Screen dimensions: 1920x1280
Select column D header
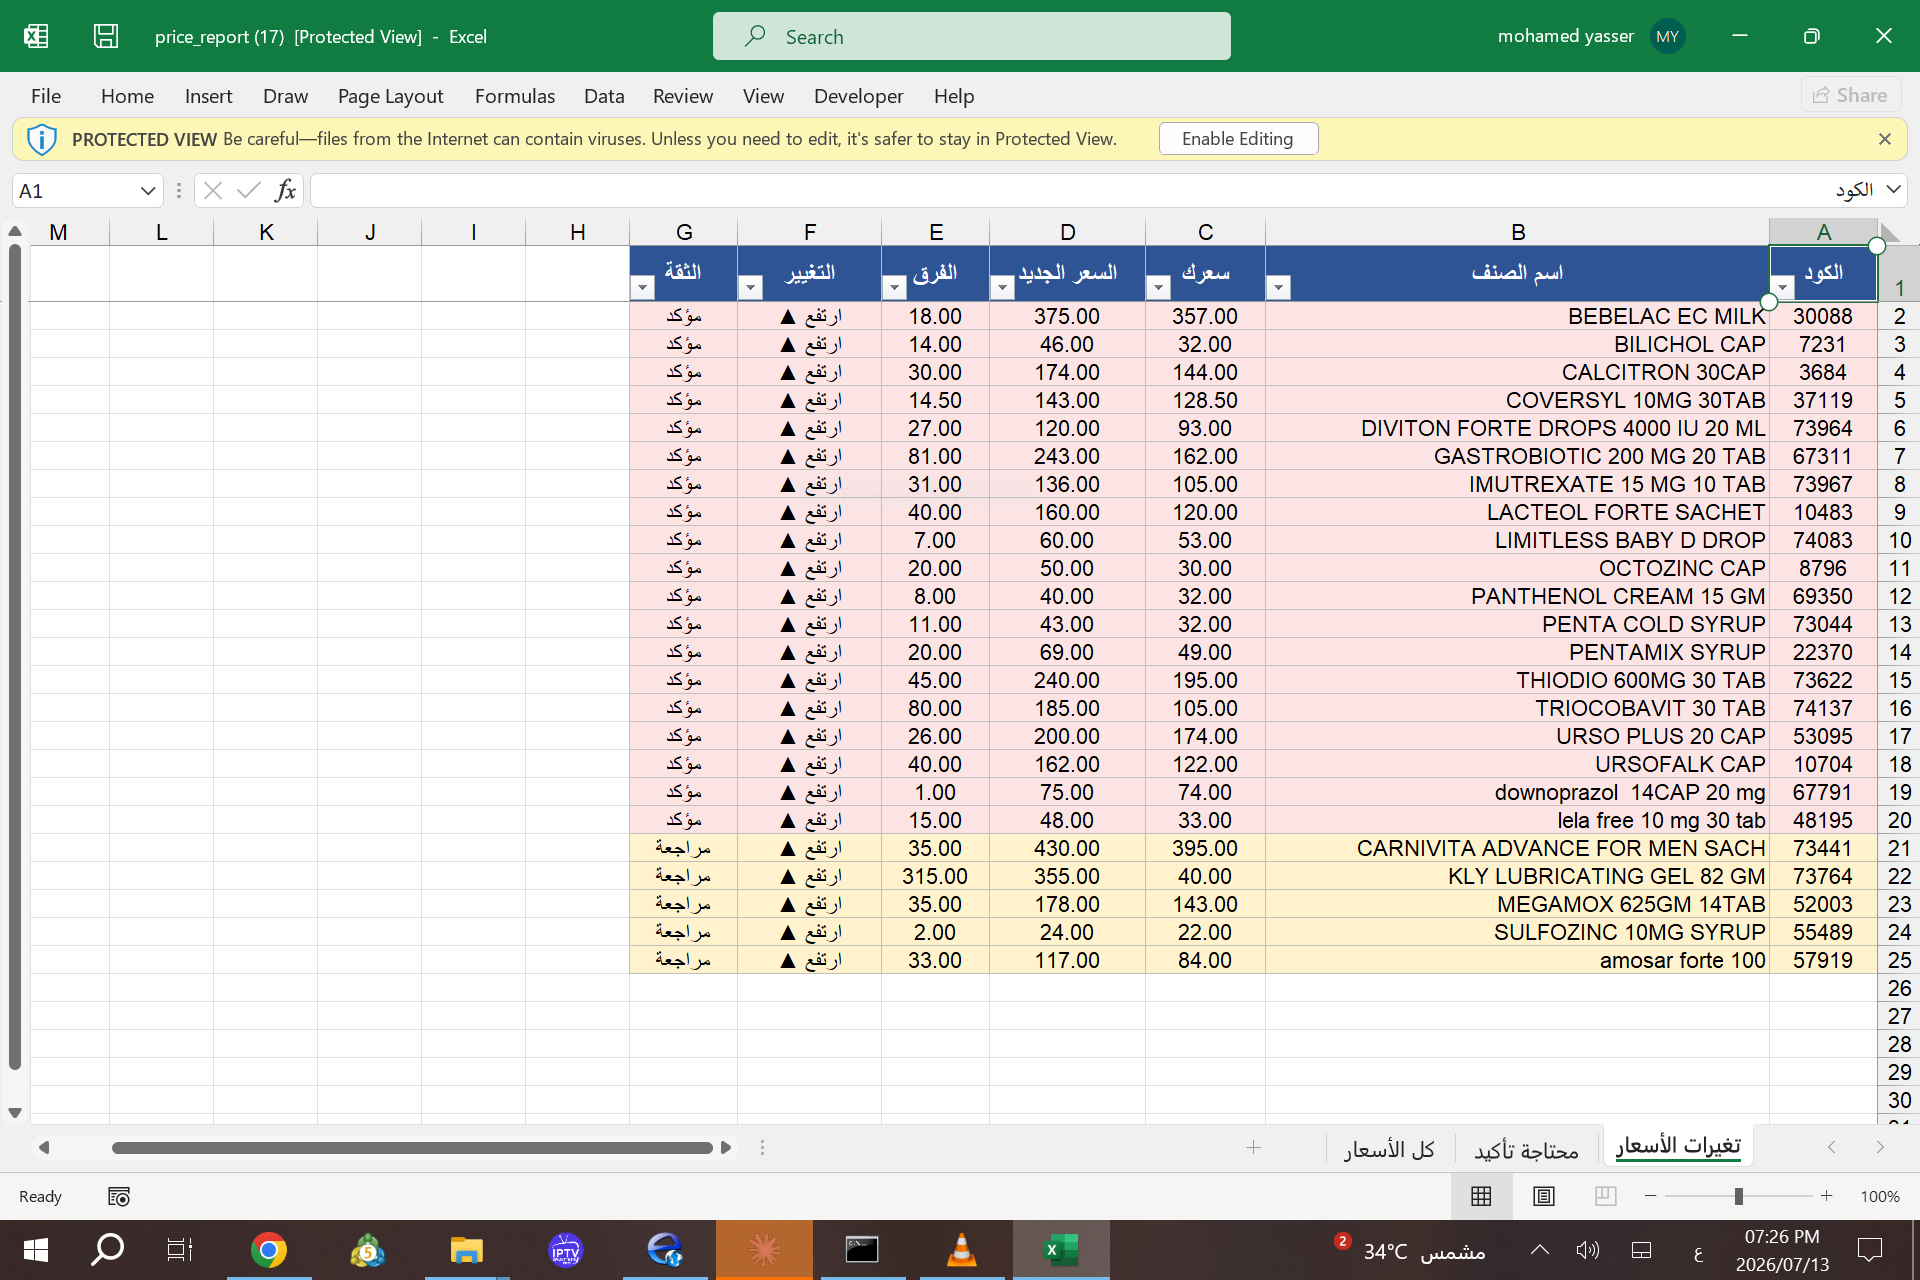pos(1067,232)
